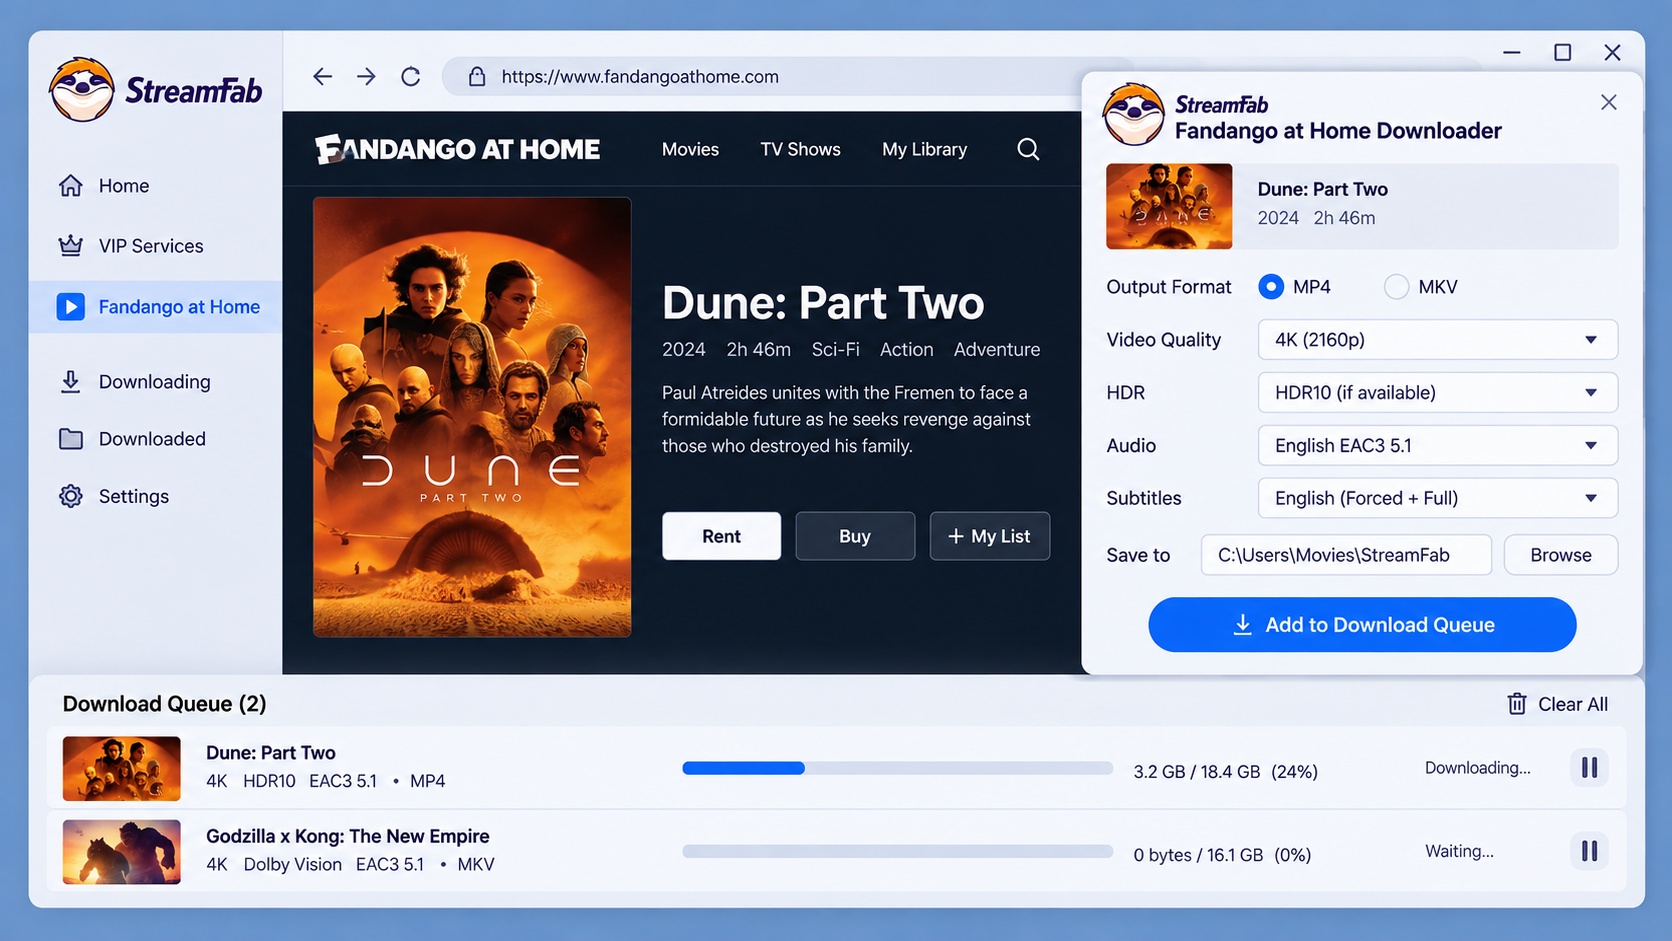Add movie via My List button
The width and height of the screenshot is (1672, 941).
[990, 536]
